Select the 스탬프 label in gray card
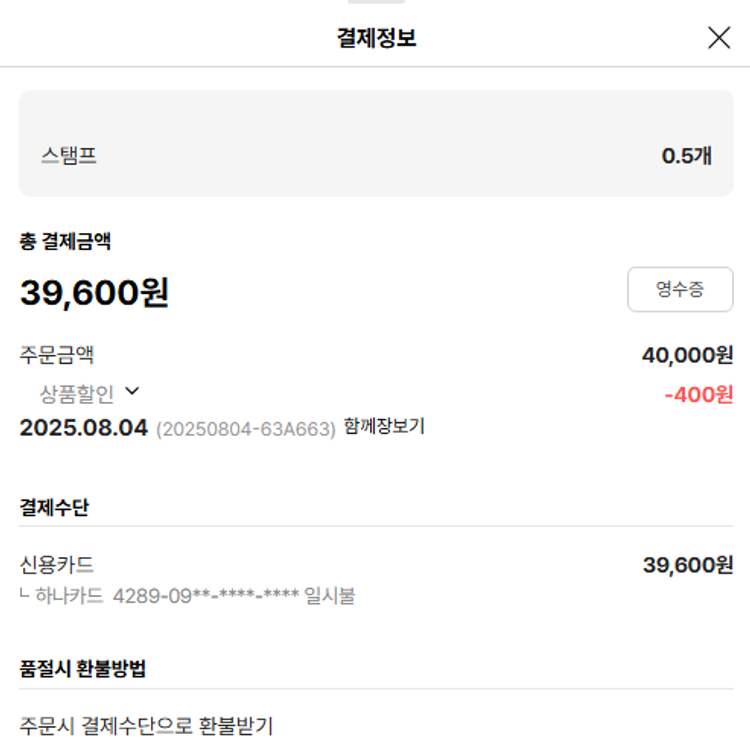The width and height of the screenshot is (750, 750). tap(69, 156)
